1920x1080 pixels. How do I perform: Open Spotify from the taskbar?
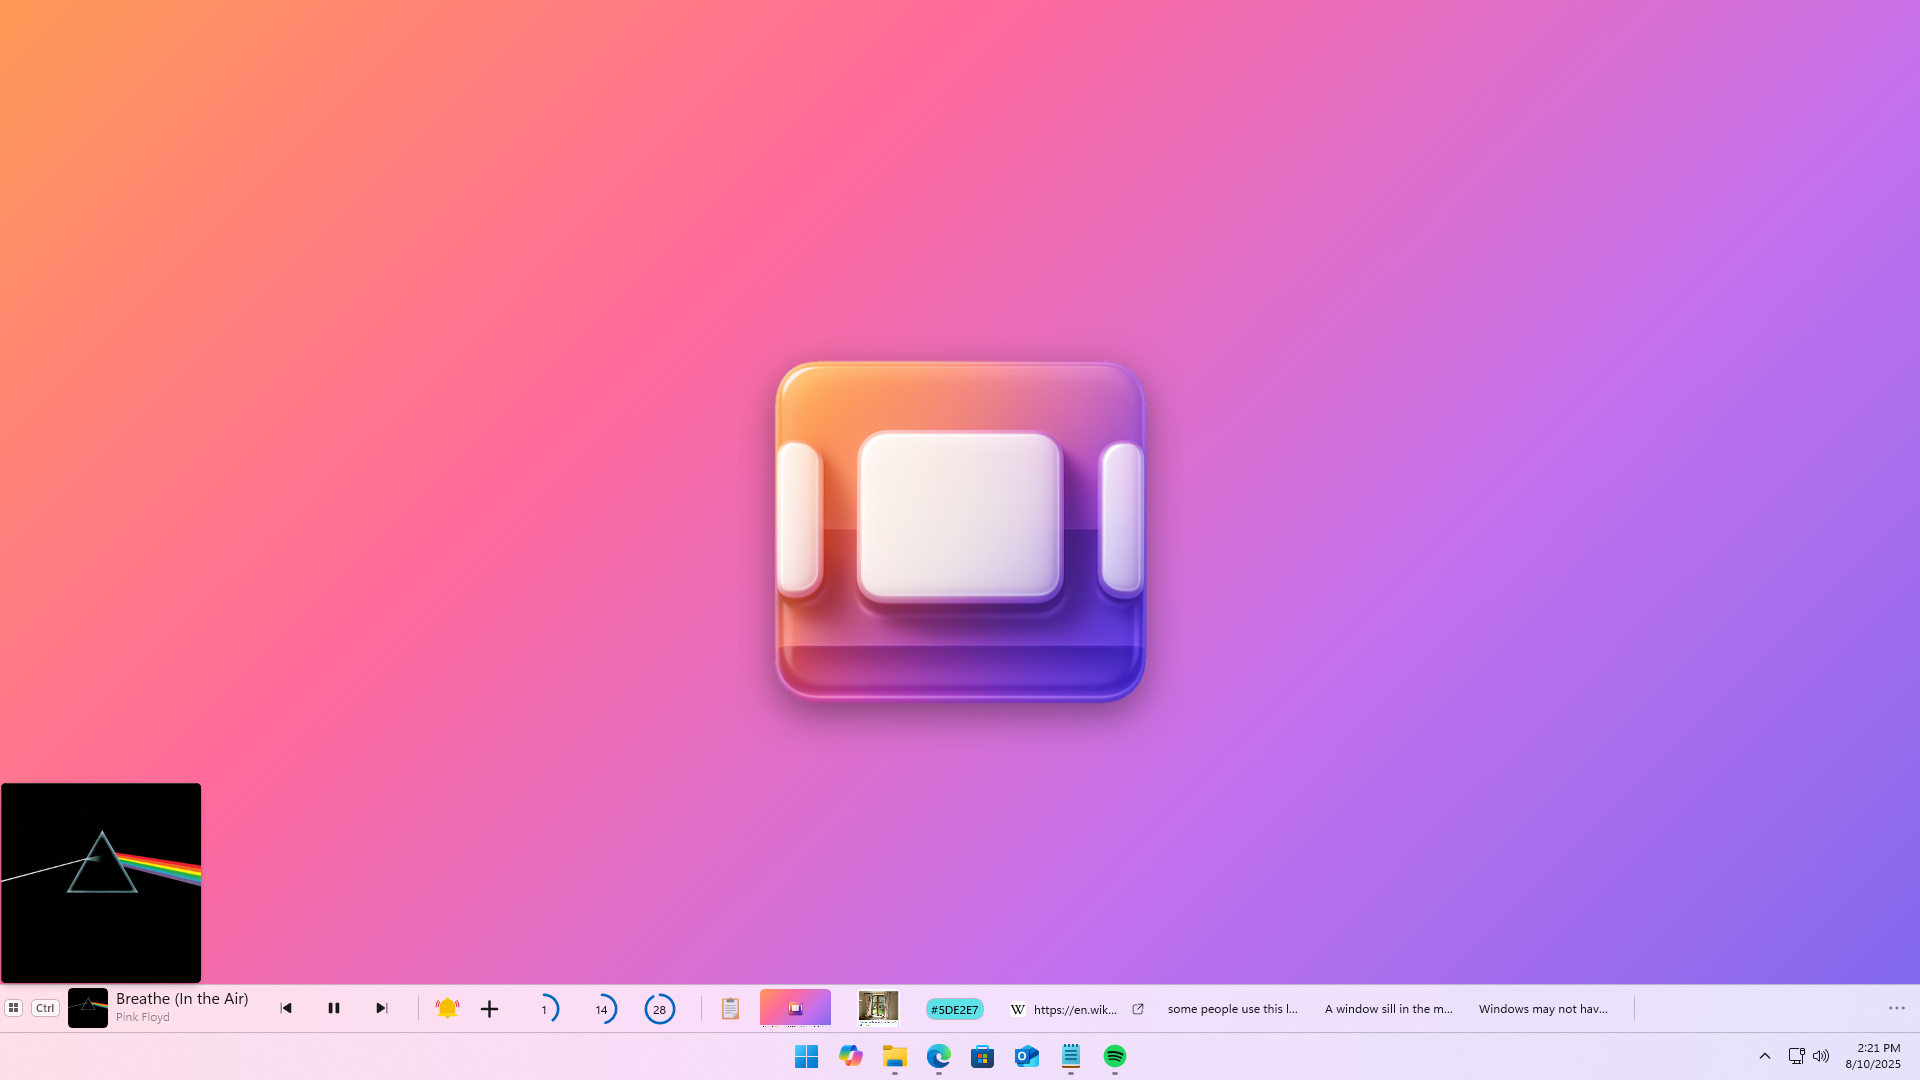1115,1056
